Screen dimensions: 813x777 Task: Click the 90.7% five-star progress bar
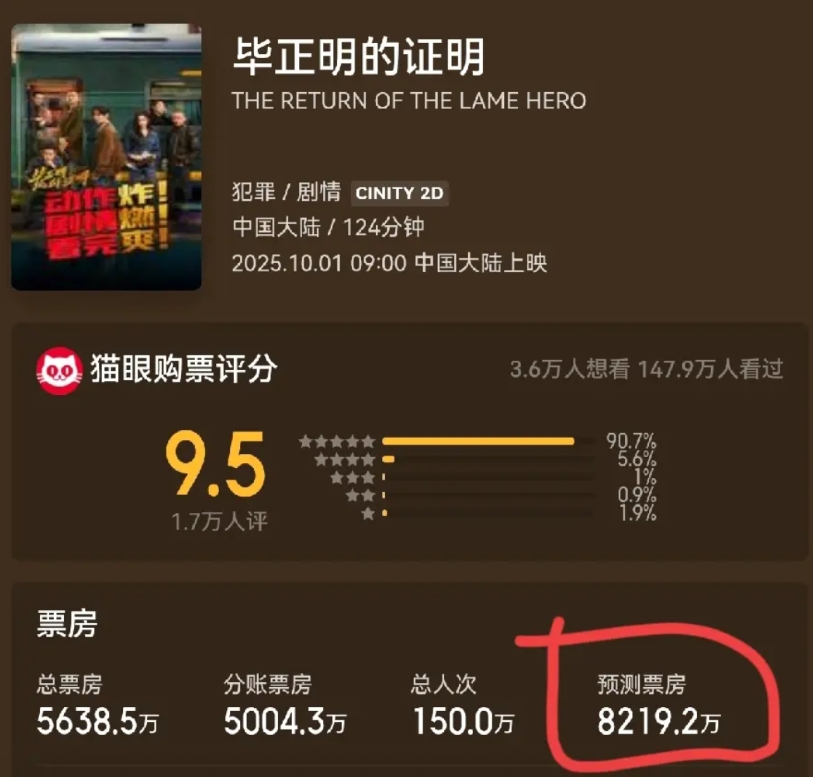pyautogui.click(x=488, y=442)
